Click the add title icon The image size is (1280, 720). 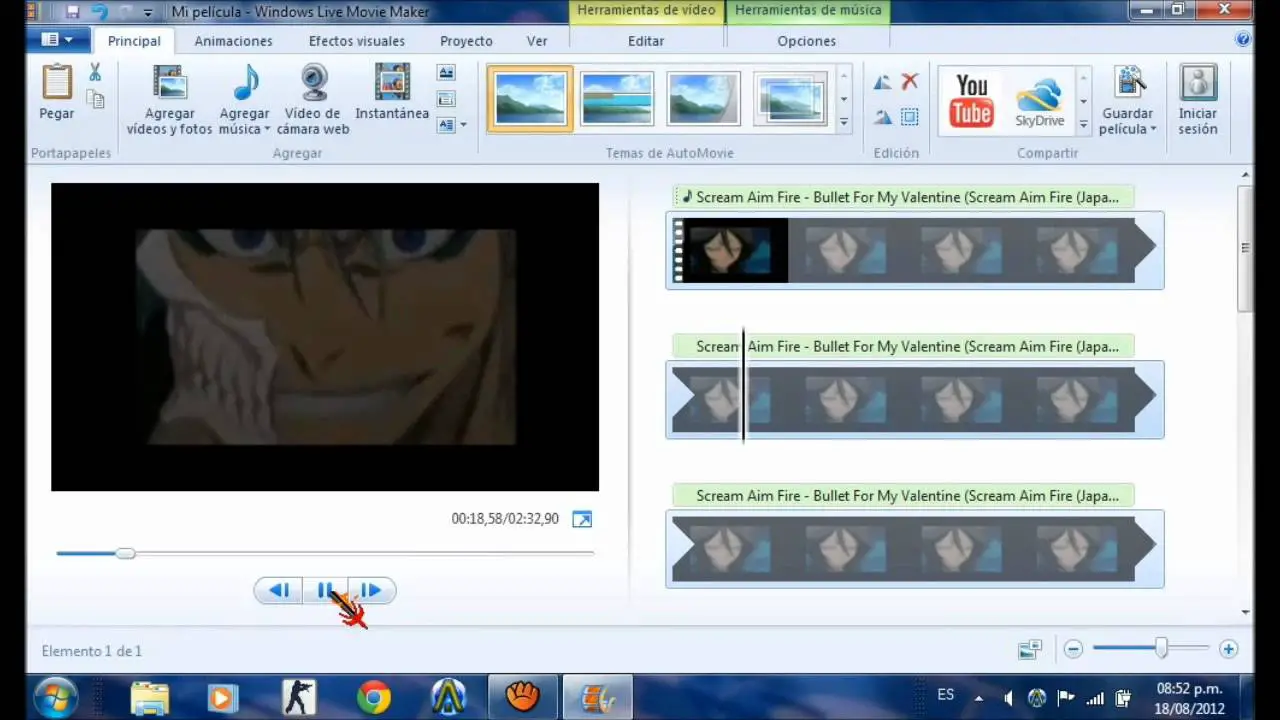tap(446, 73)
